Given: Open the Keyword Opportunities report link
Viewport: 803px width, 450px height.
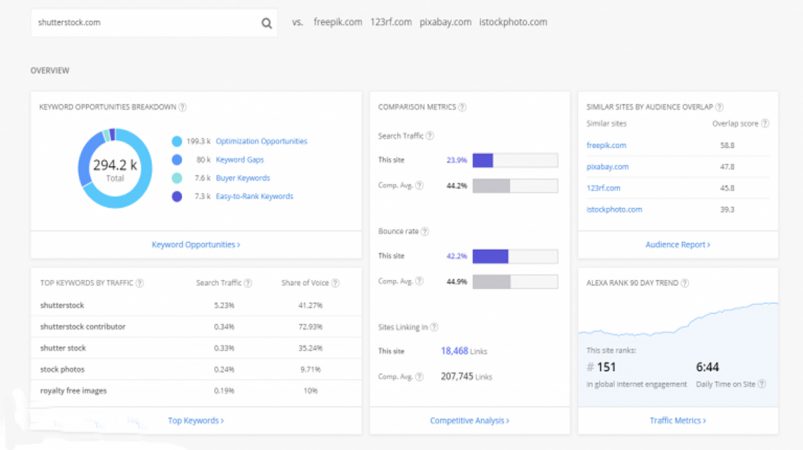Looking at the screenshot, I should [x=196, y=245].
